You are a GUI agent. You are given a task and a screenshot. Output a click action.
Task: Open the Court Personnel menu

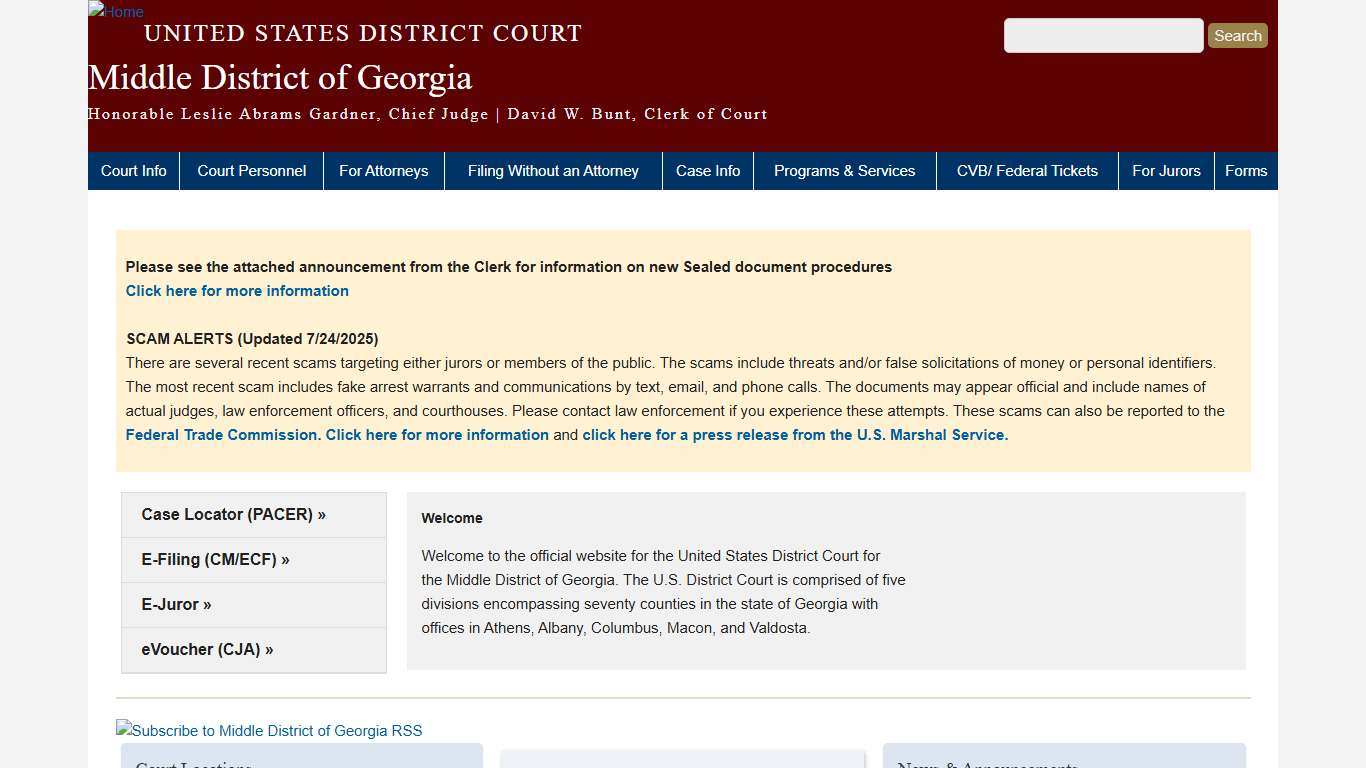(x=251, y=170)
